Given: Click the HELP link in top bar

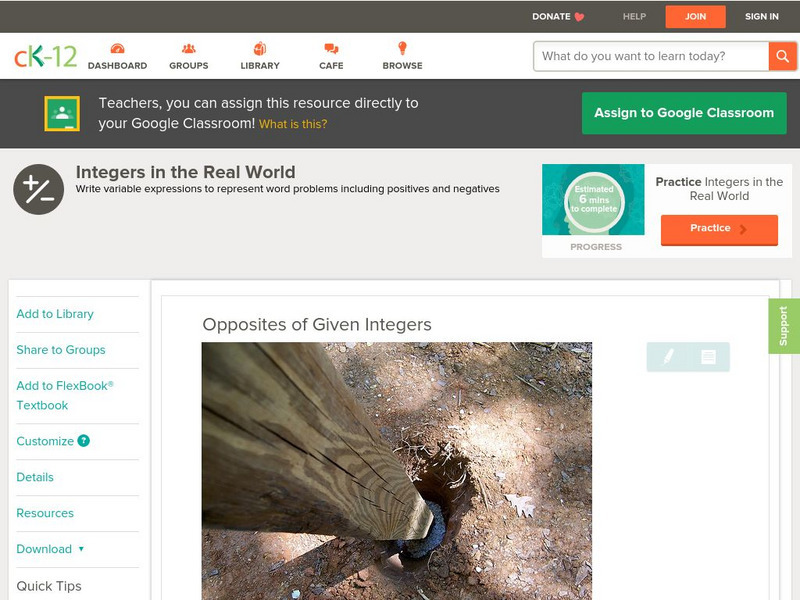Looking at the screenshot, I should 634,16.
